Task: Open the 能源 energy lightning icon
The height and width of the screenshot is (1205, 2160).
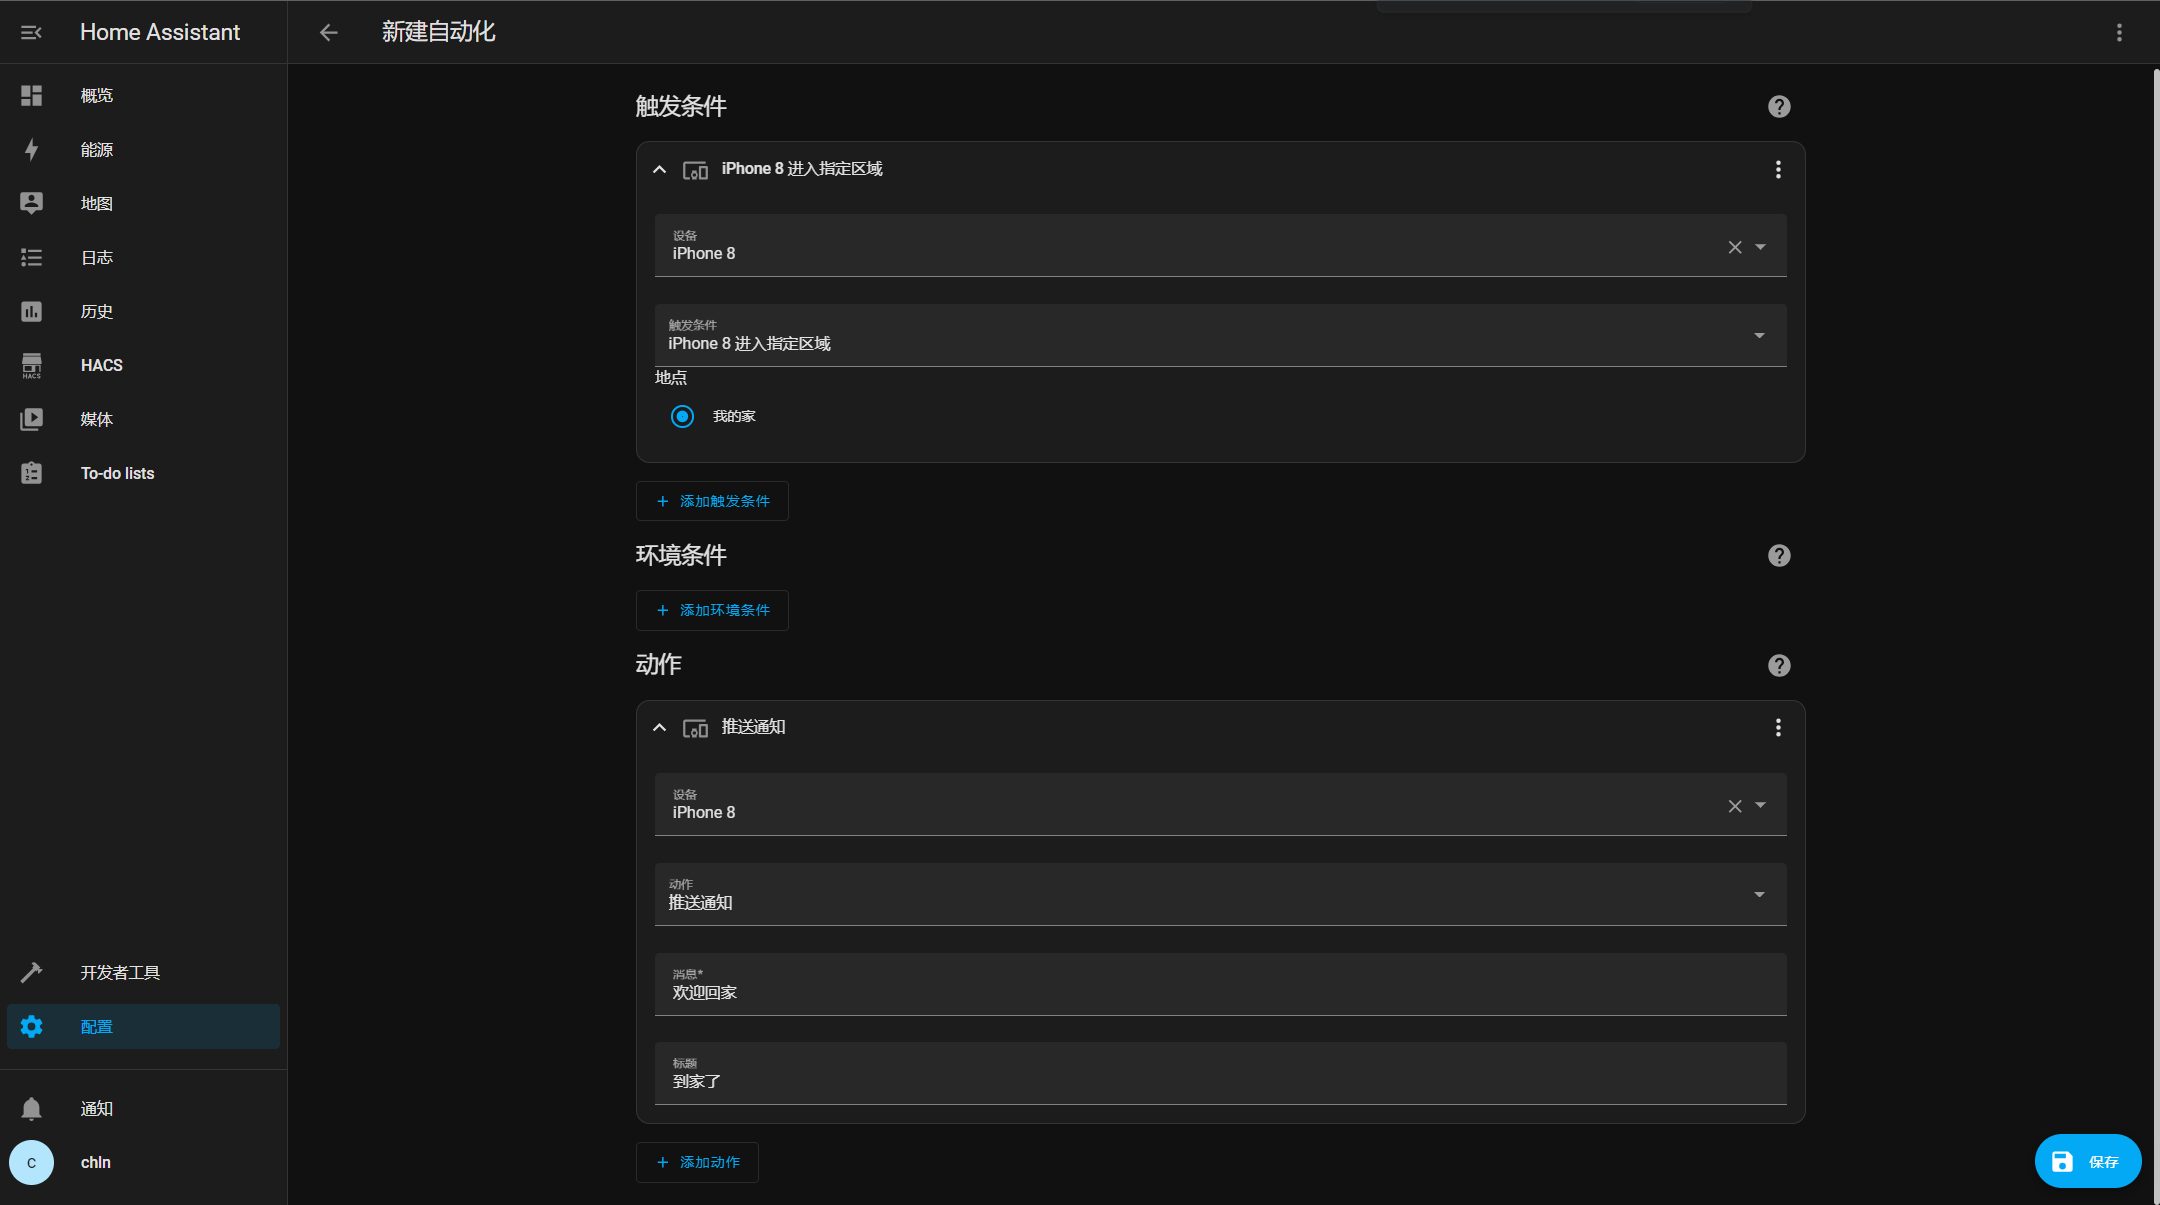Action: coord(31,149)
